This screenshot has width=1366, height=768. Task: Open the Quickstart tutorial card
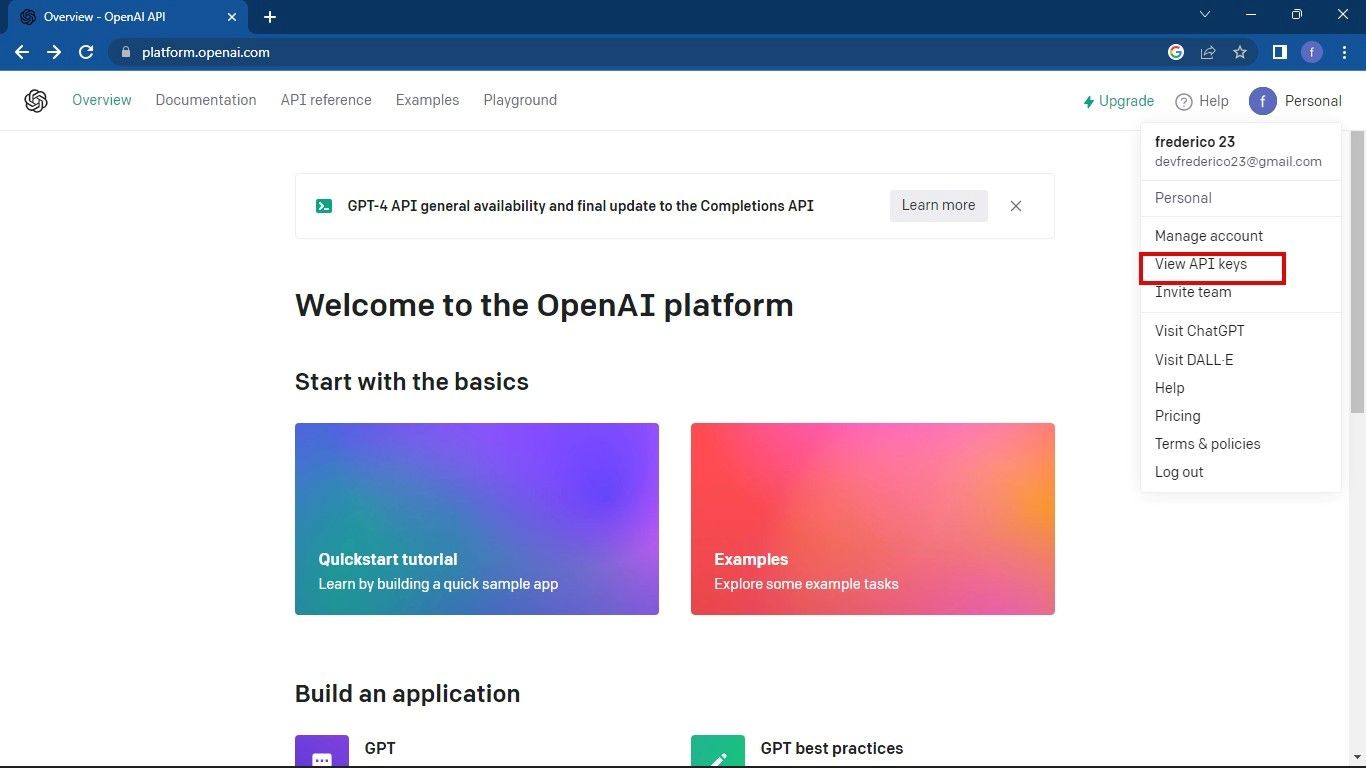(x=476, y=519)
